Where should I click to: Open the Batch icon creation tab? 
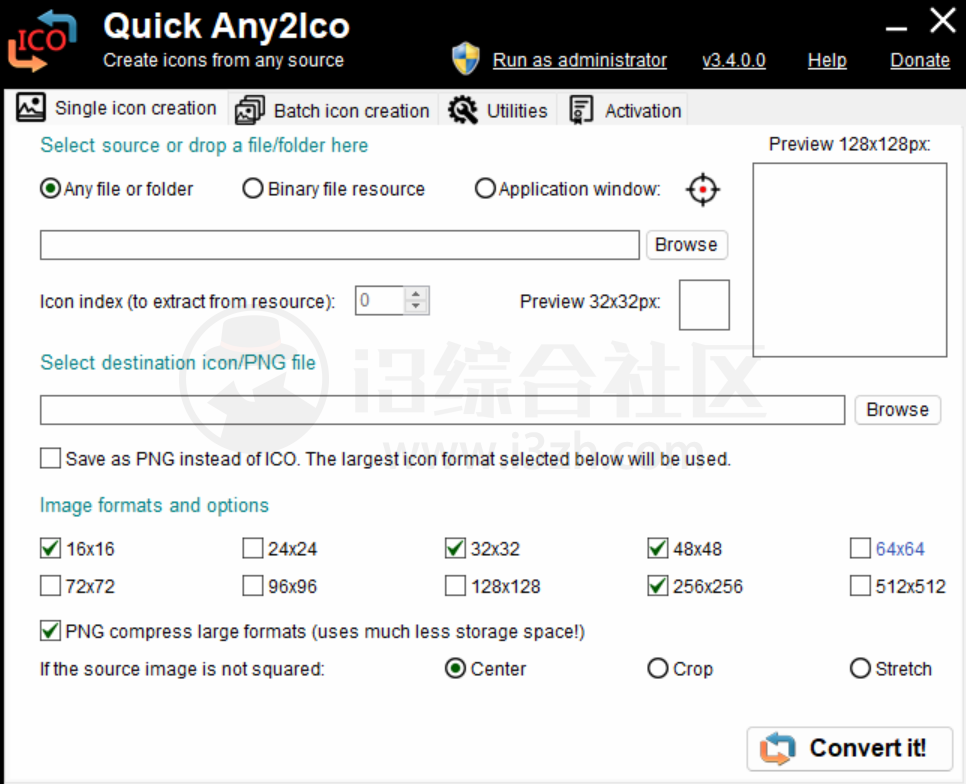pos(333,110)
